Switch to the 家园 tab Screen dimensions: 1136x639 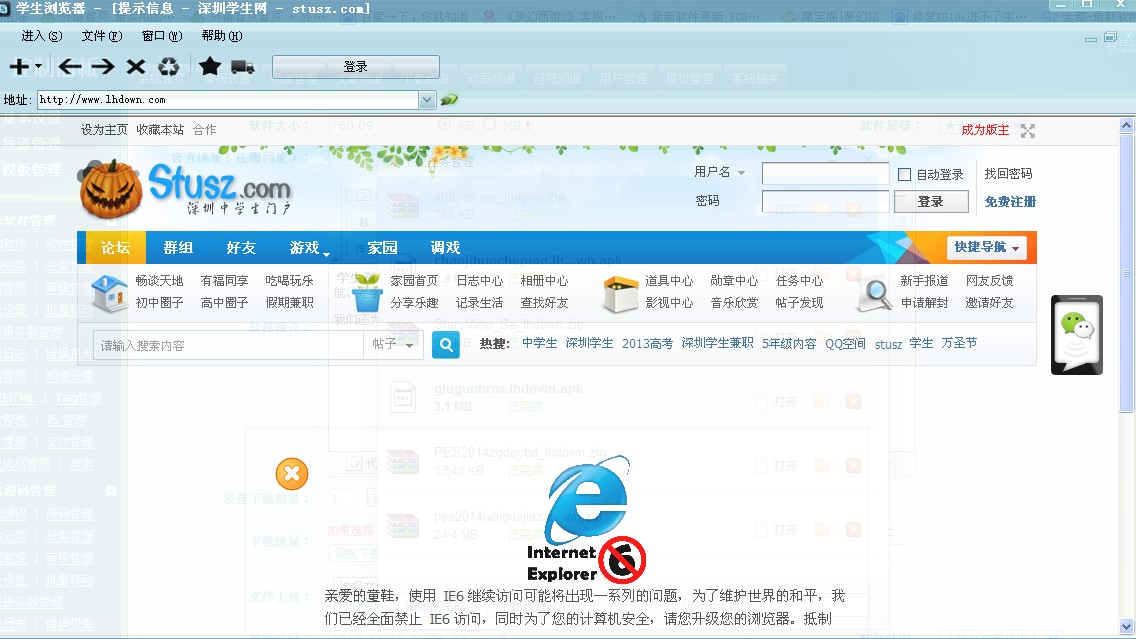383,248
